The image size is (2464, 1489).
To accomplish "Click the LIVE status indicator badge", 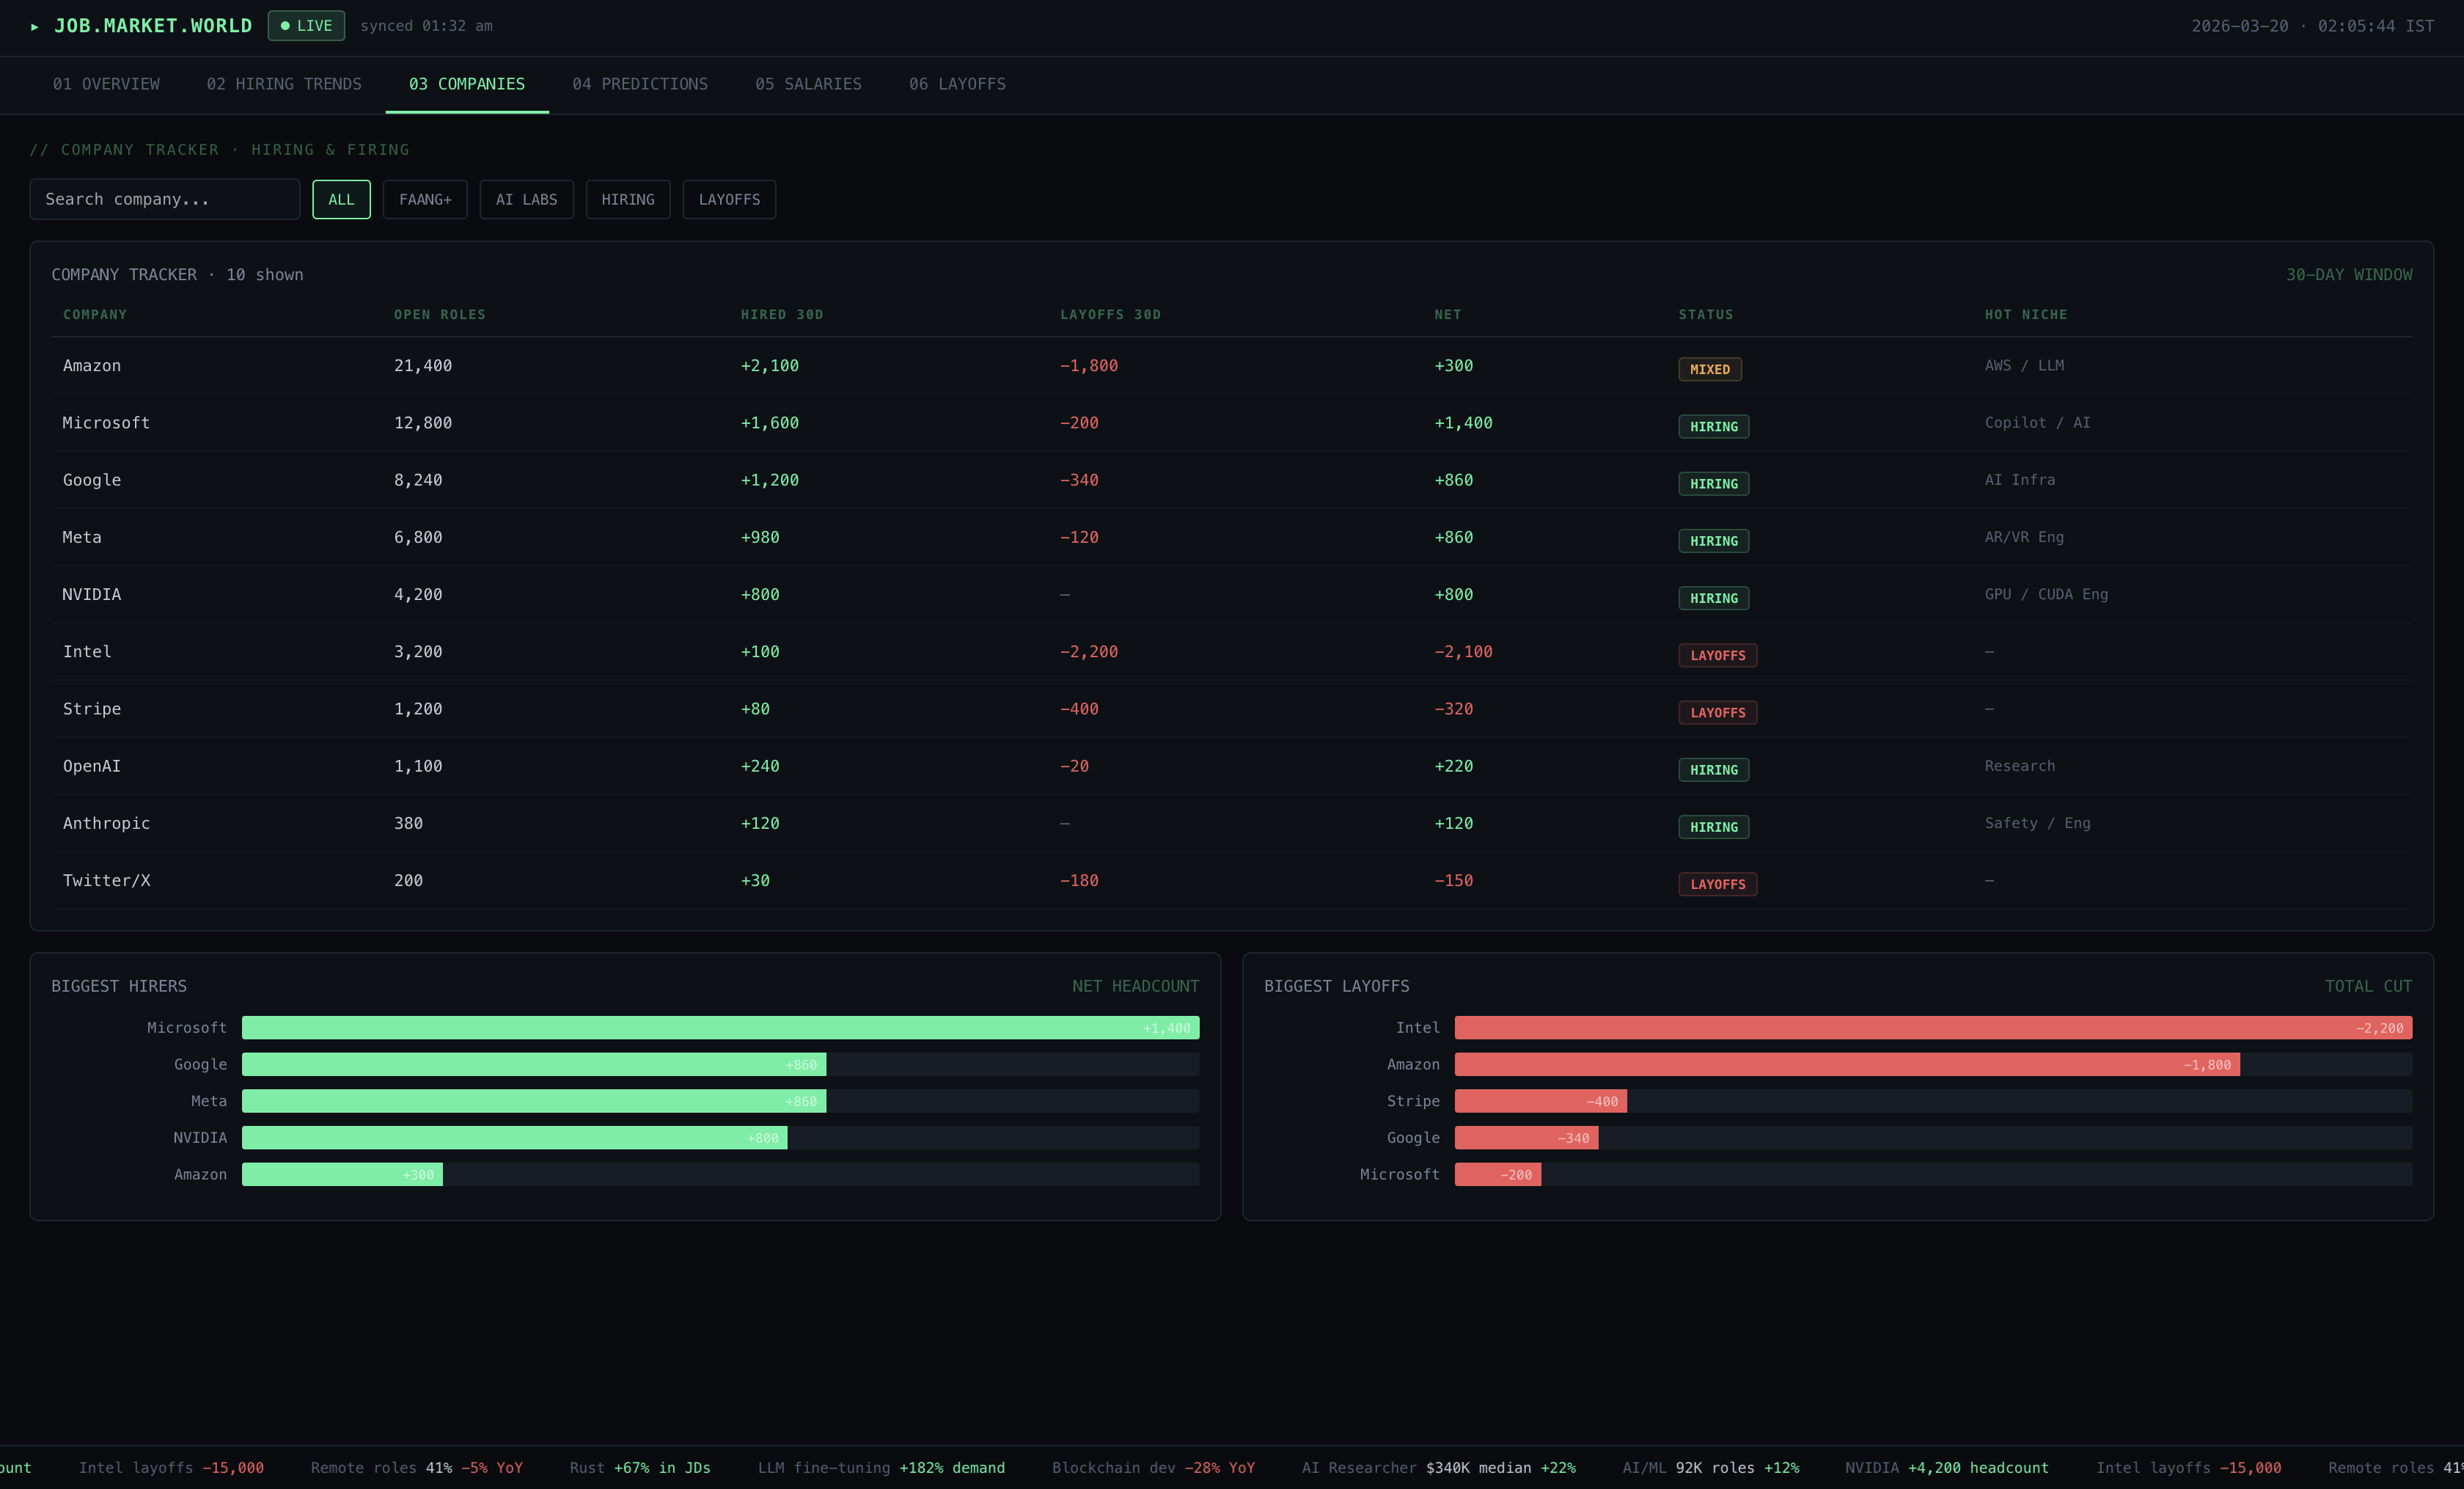I will coord(306,26).
